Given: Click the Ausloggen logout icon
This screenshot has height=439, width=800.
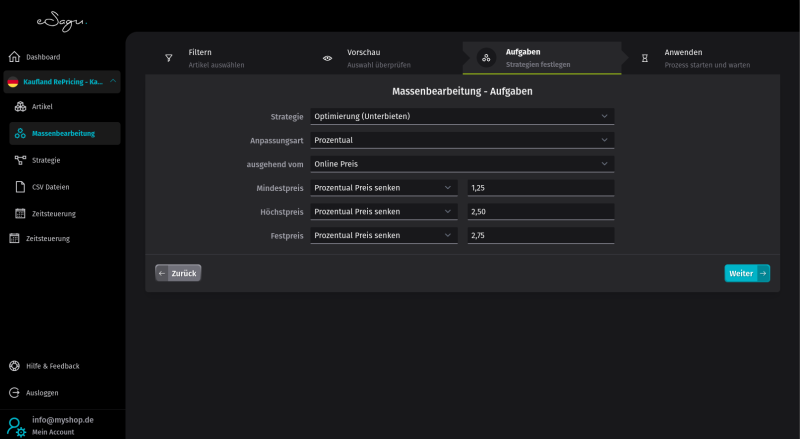Looking at the screenshot, I should click(14, 393).
